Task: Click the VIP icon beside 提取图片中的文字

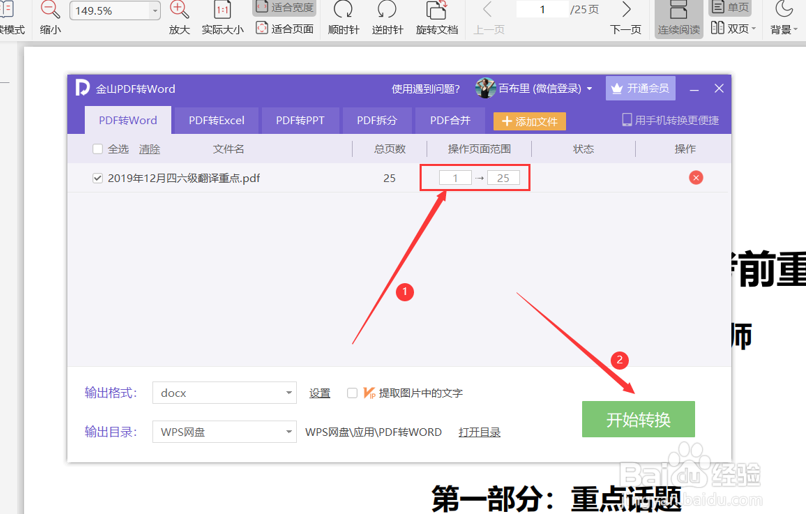Action: pos(369,393)
